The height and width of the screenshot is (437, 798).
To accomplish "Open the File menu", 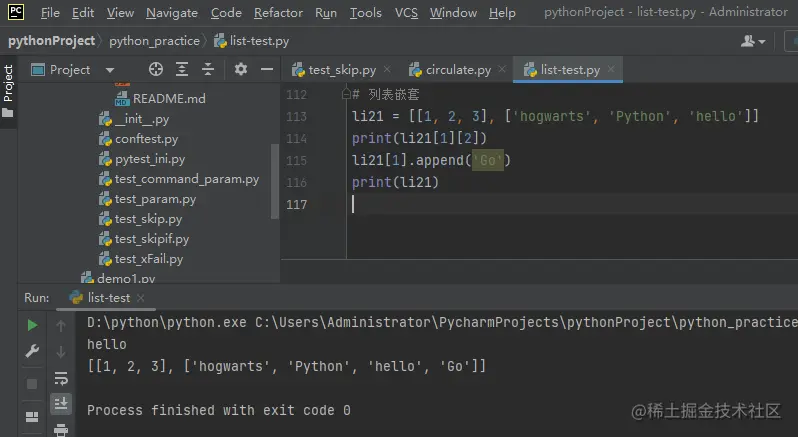I will coord(50,13).
